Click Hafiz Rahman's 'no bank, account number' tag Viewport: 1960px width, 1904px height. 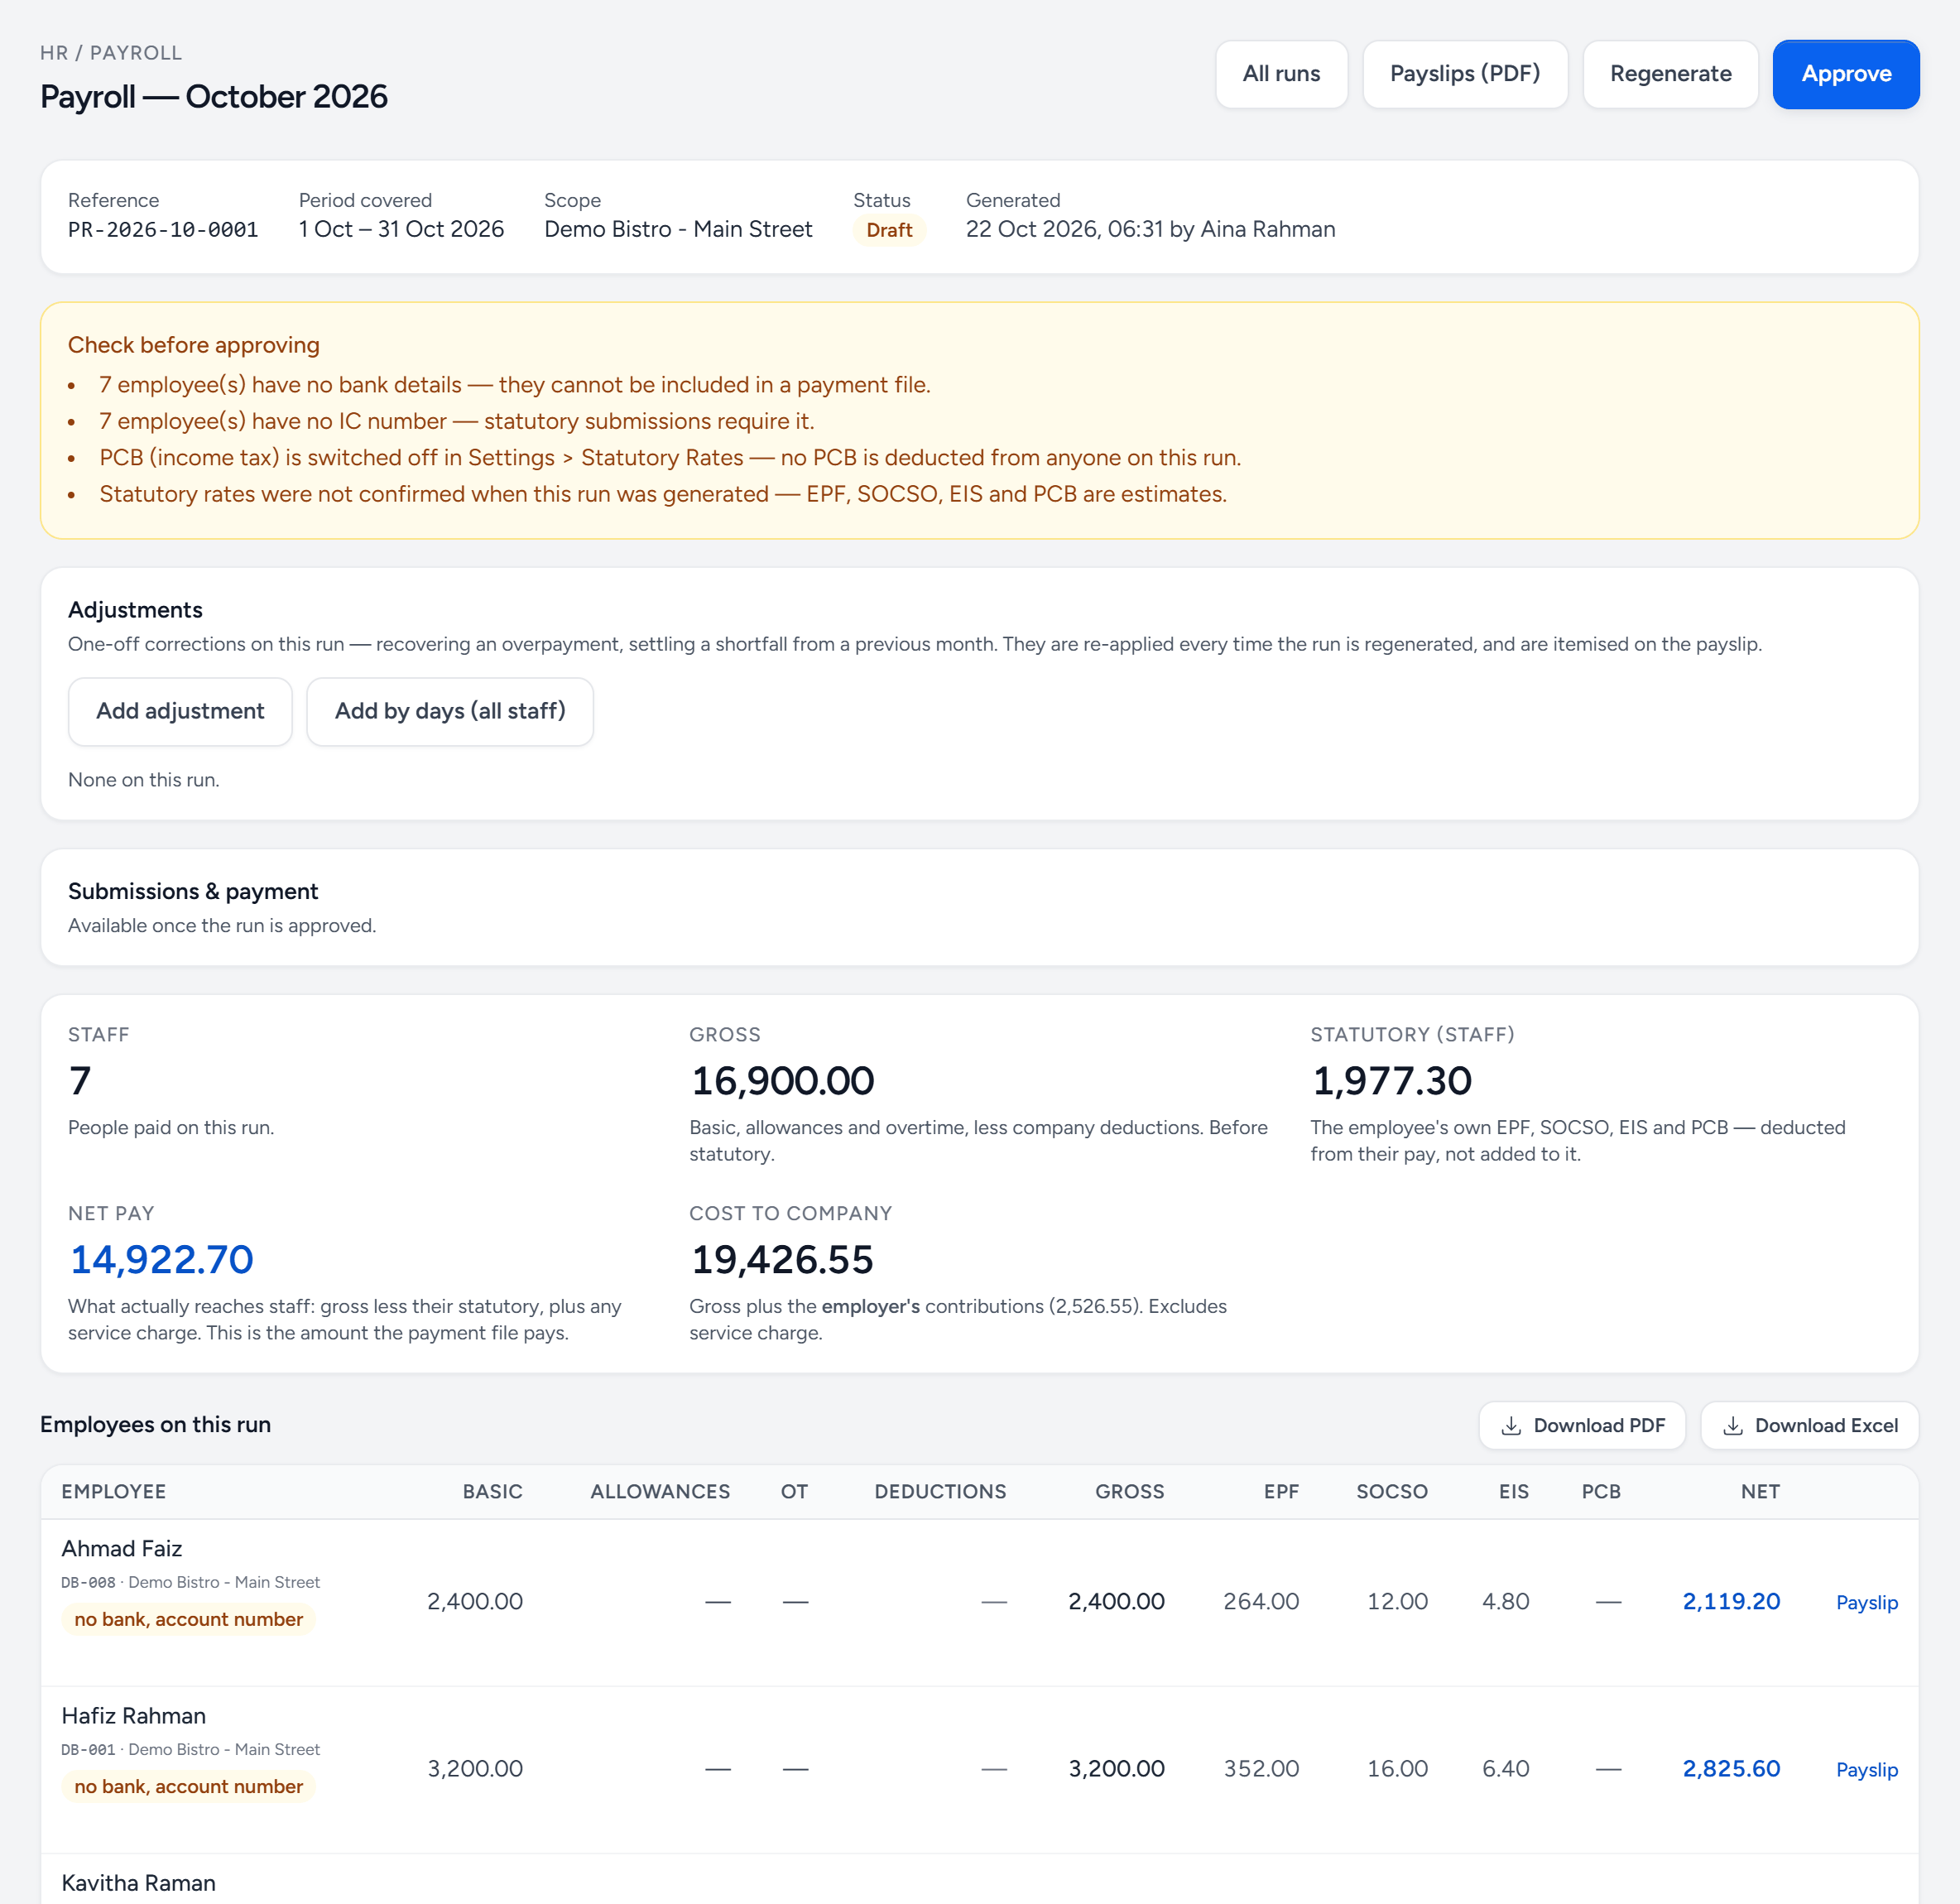coord(188,1786)
